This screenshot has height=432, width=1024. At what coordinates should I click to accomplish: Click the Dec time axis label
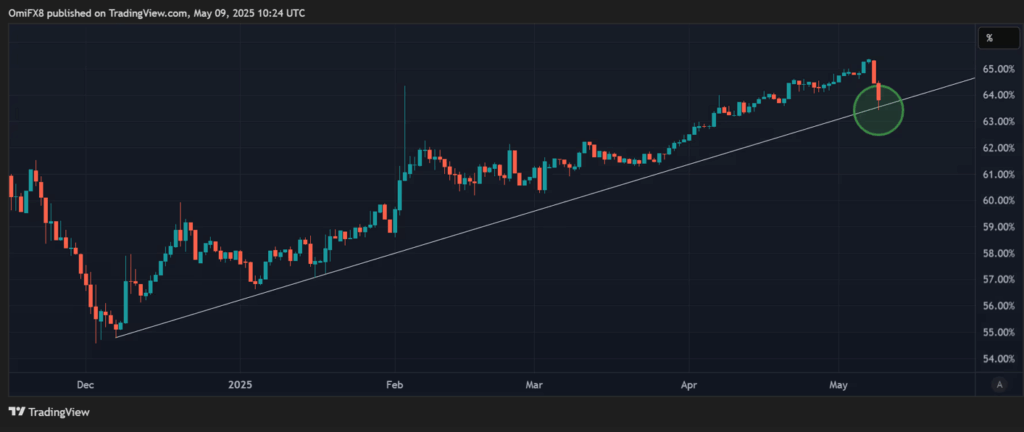pos(86,385)
